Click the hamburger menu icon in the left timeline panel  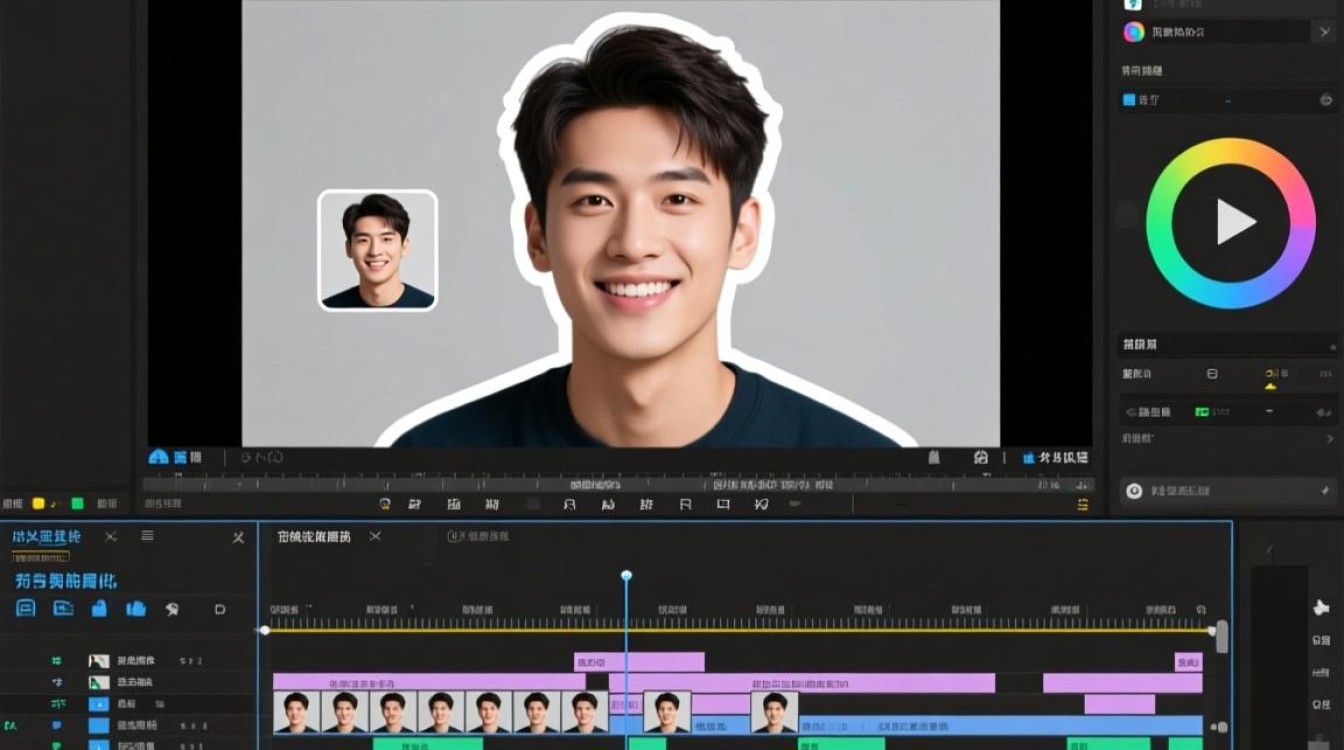147,536
